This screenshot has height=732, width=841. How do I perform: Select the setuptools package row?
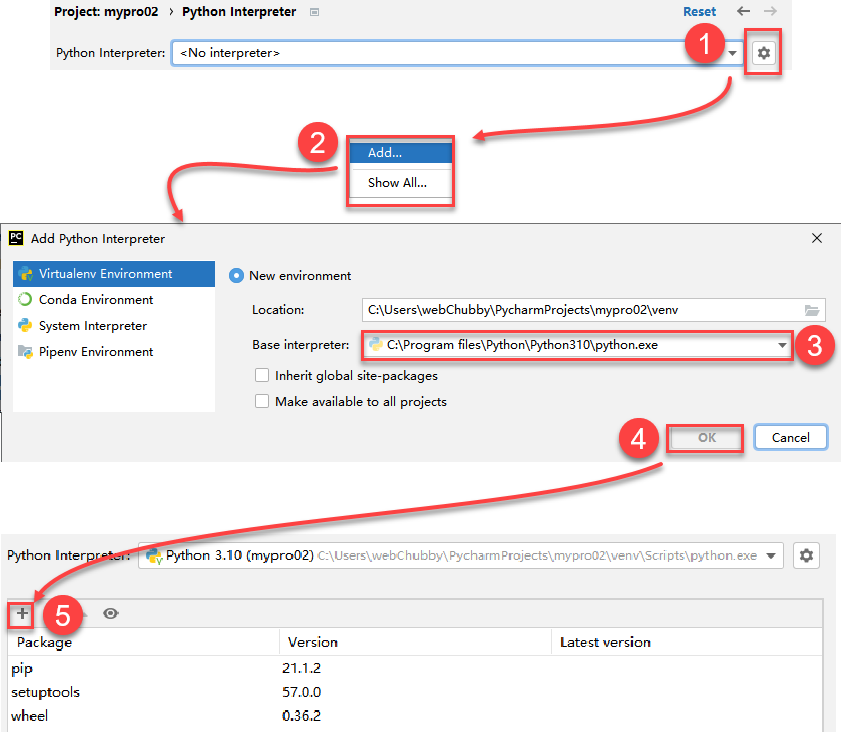point(415,692)
